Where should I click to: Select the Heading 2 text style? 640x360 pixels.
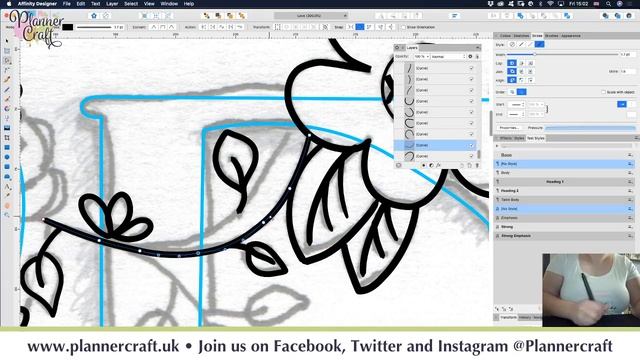click(563, 191)
